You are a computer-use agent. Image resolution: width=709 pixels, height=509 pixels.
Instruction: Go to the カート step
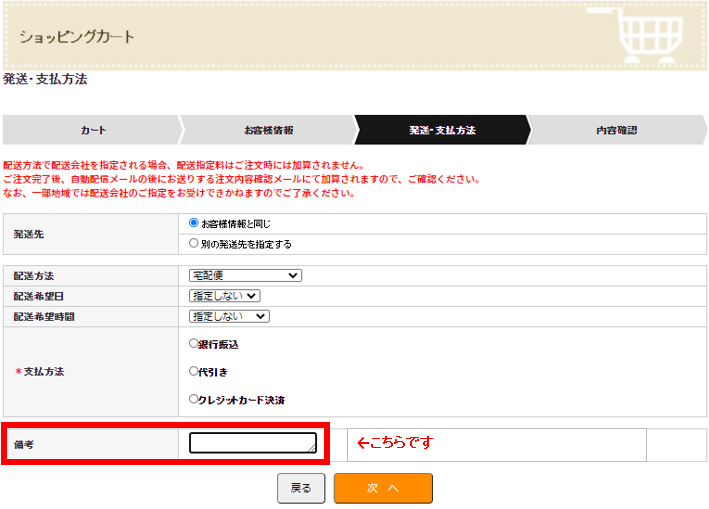pyautogui.click(x=93, y=130)
